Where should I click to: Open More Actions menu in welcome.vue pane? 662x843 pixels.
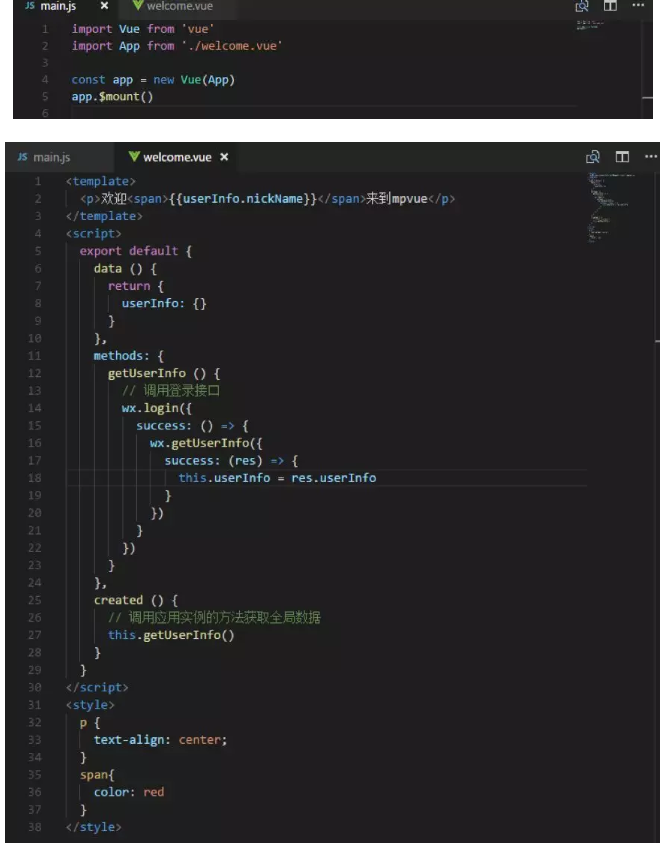coord(650,157)
